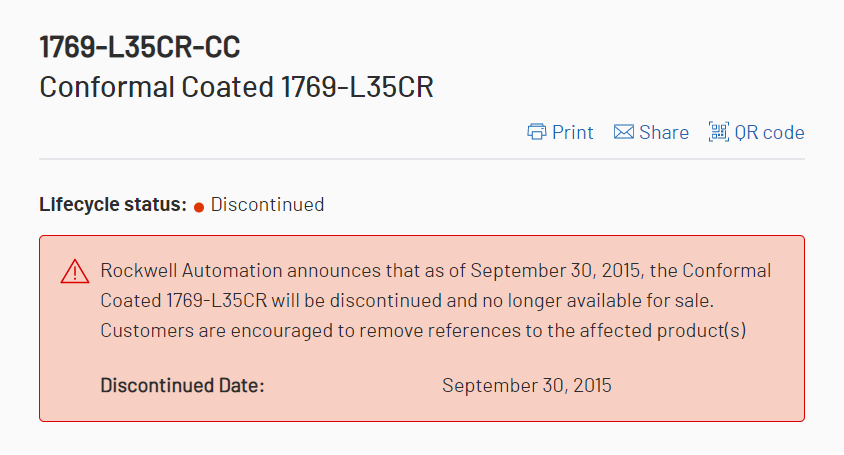This screenshot has height=455, width=844.
Task: Click the 1769-L35CR-CC product title
Action: tap(139, 47)
